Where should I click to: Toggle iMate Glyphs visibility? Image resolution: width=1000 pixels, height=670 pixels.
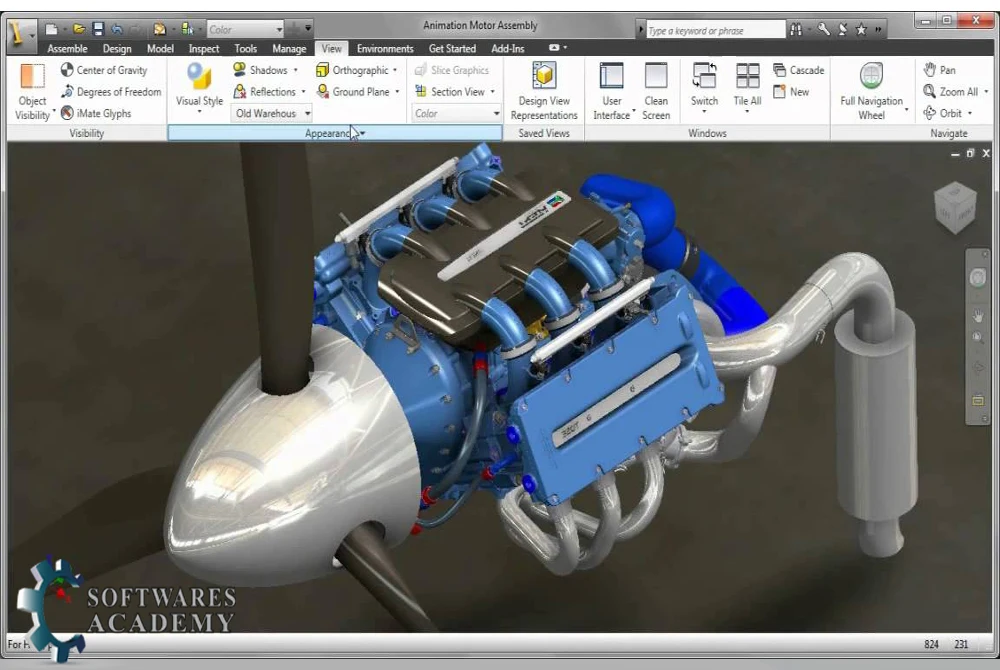pos(96,113)
